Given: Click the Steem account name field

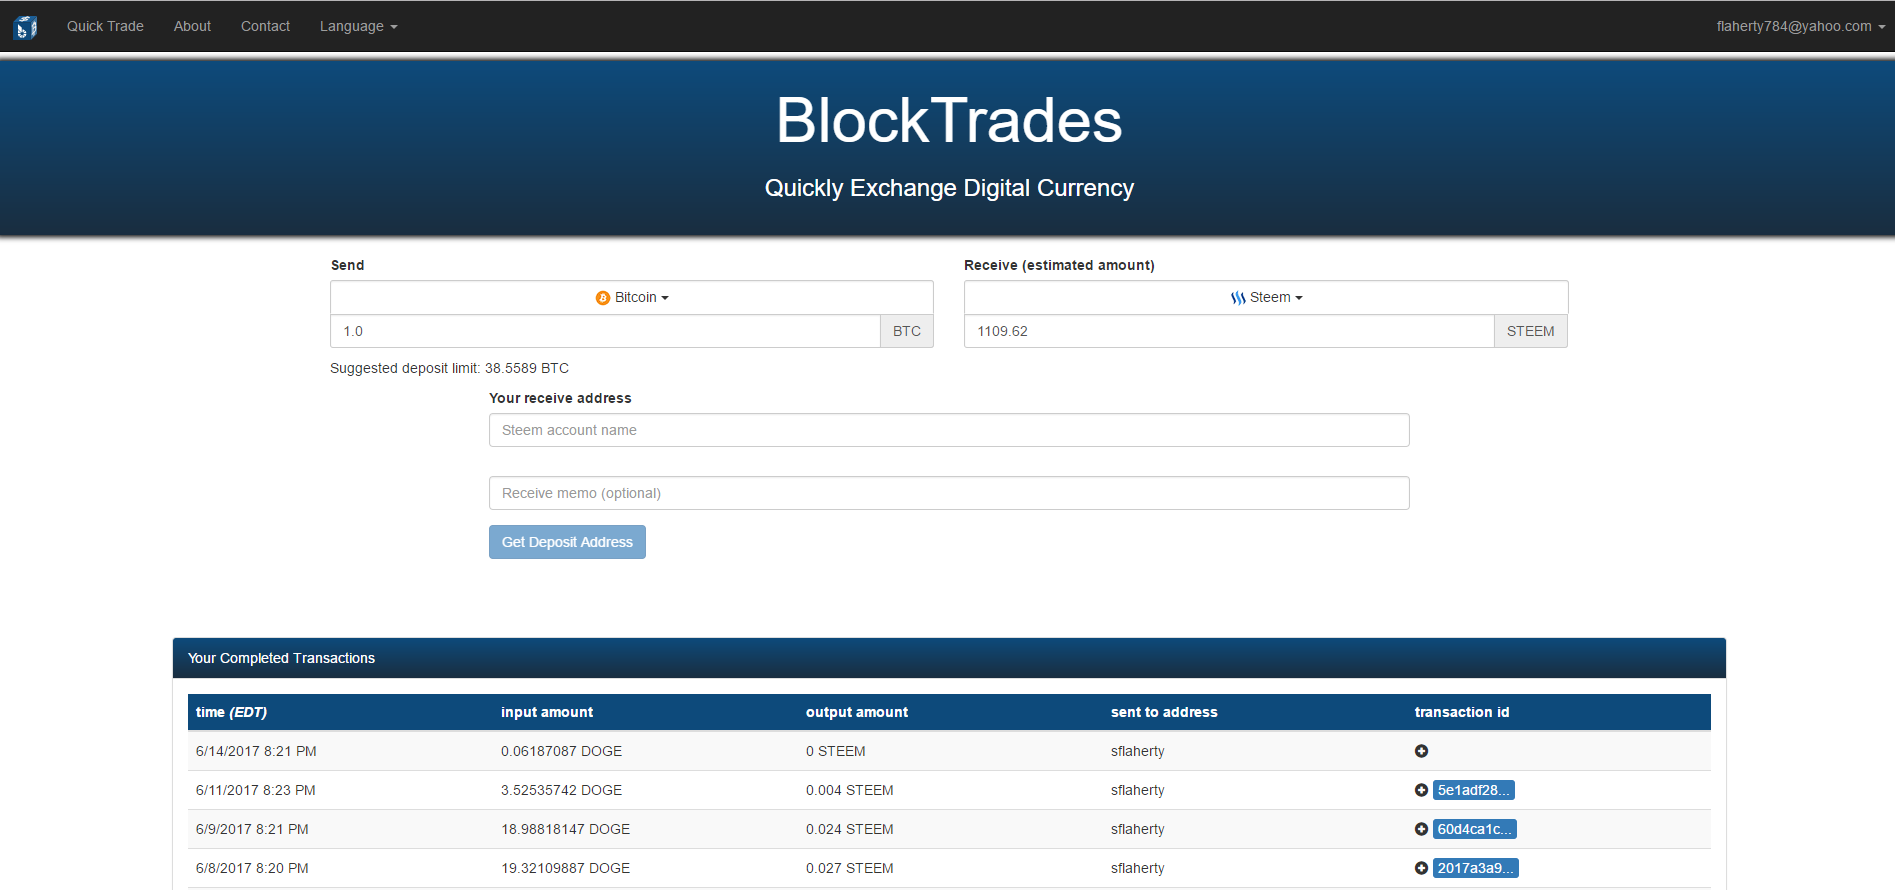Looking at the screenshot, I should tap(949, 430).
